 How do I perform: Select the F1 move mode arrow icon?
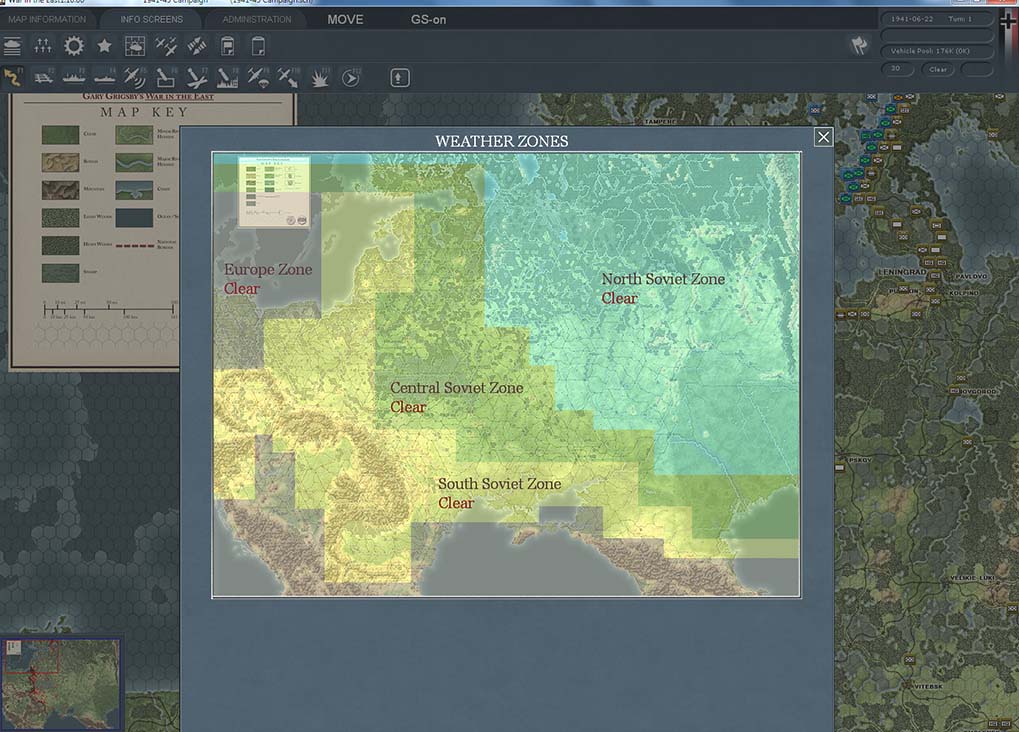tap(12, 77)
